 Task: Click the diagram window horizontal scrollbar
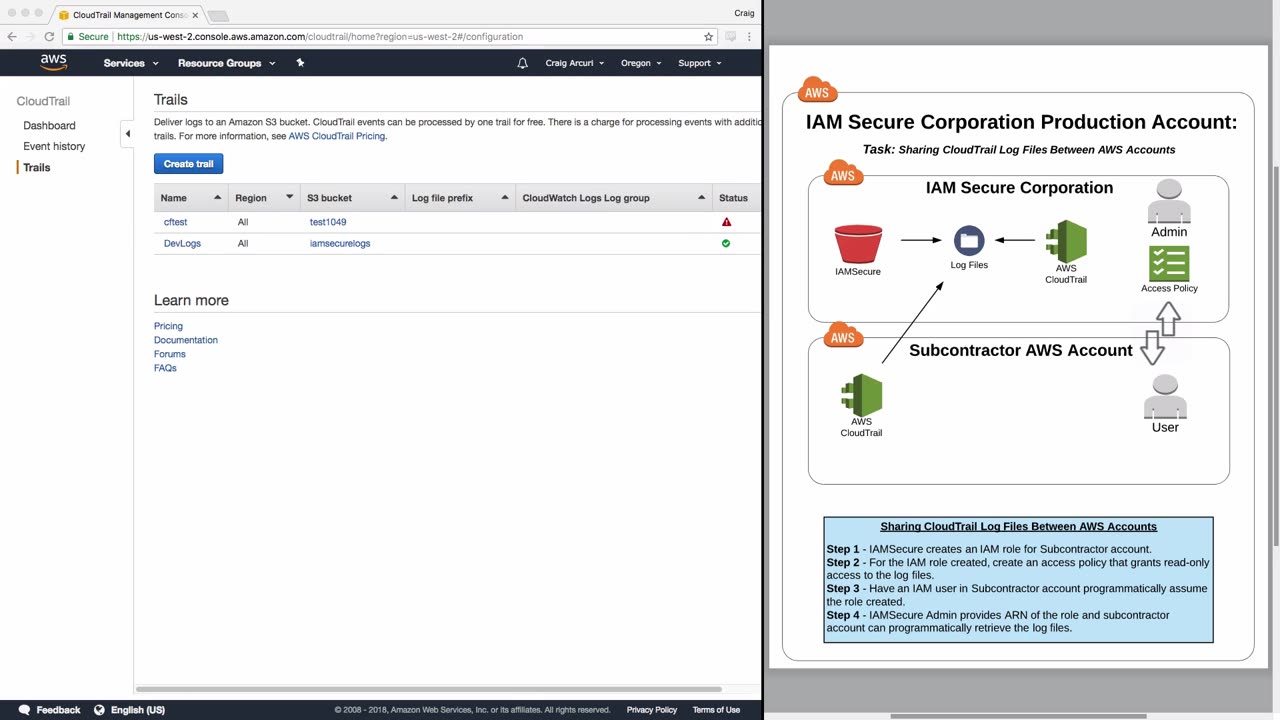(x=1018, y=716)
